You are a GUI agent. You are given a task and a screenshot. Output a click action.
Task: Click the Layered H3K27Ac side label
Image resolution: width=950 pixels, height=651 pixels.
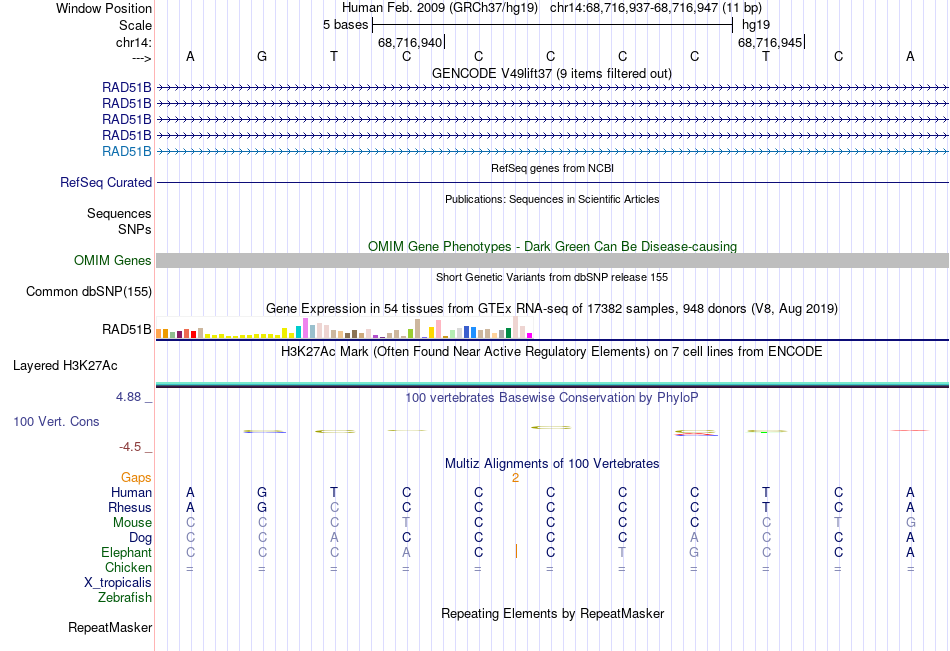(65, 366)
